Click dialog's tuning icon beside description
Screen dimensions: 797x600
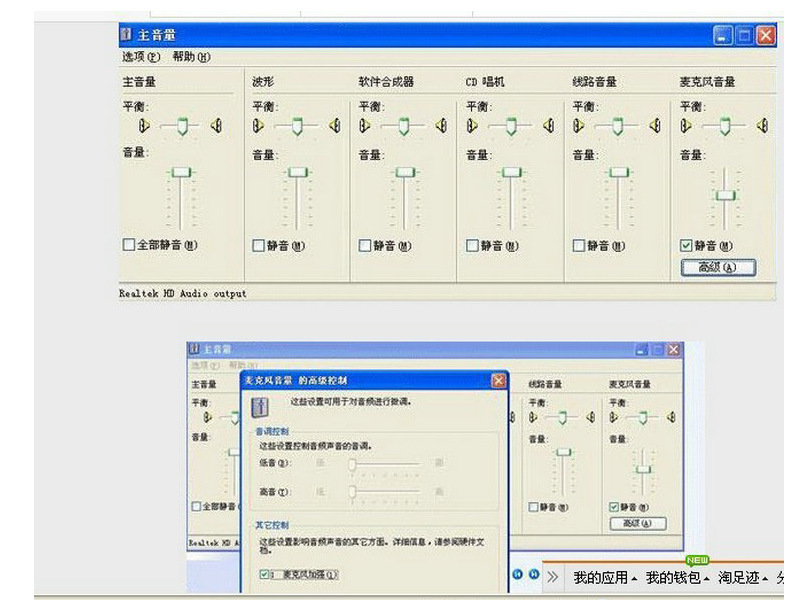coord(260,407)
